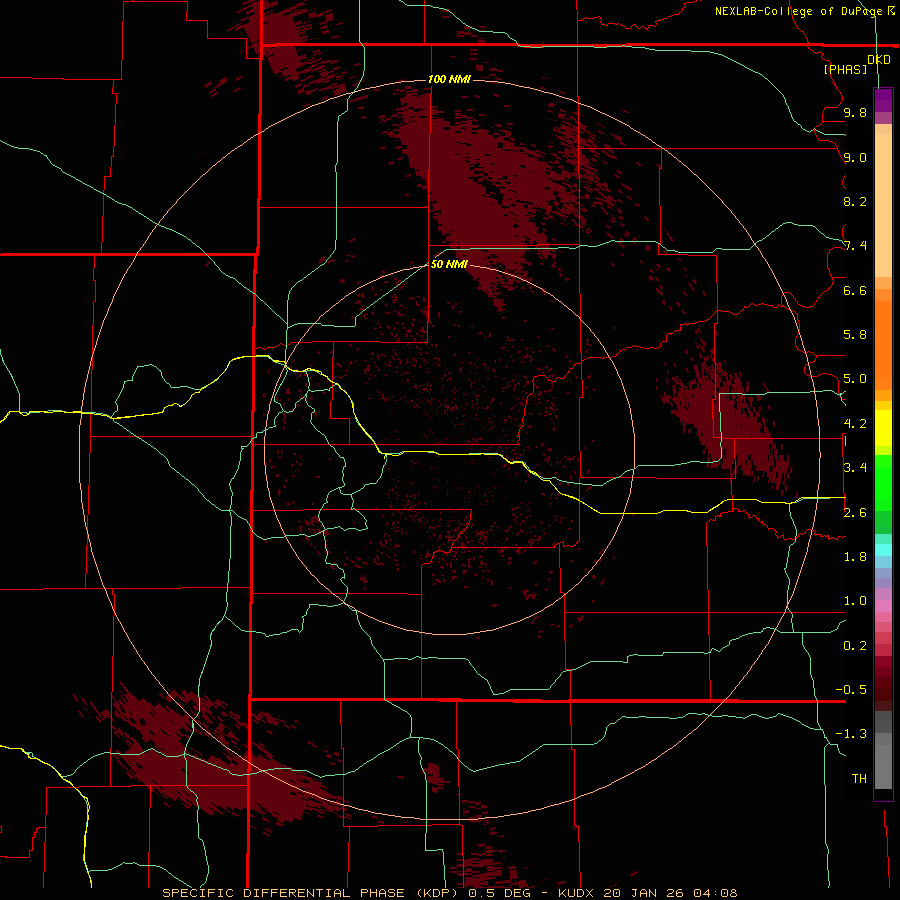This screenshot has width=900, height=900.
Task: Click the 1.8 scale value
Action: [x=855, y=557]
